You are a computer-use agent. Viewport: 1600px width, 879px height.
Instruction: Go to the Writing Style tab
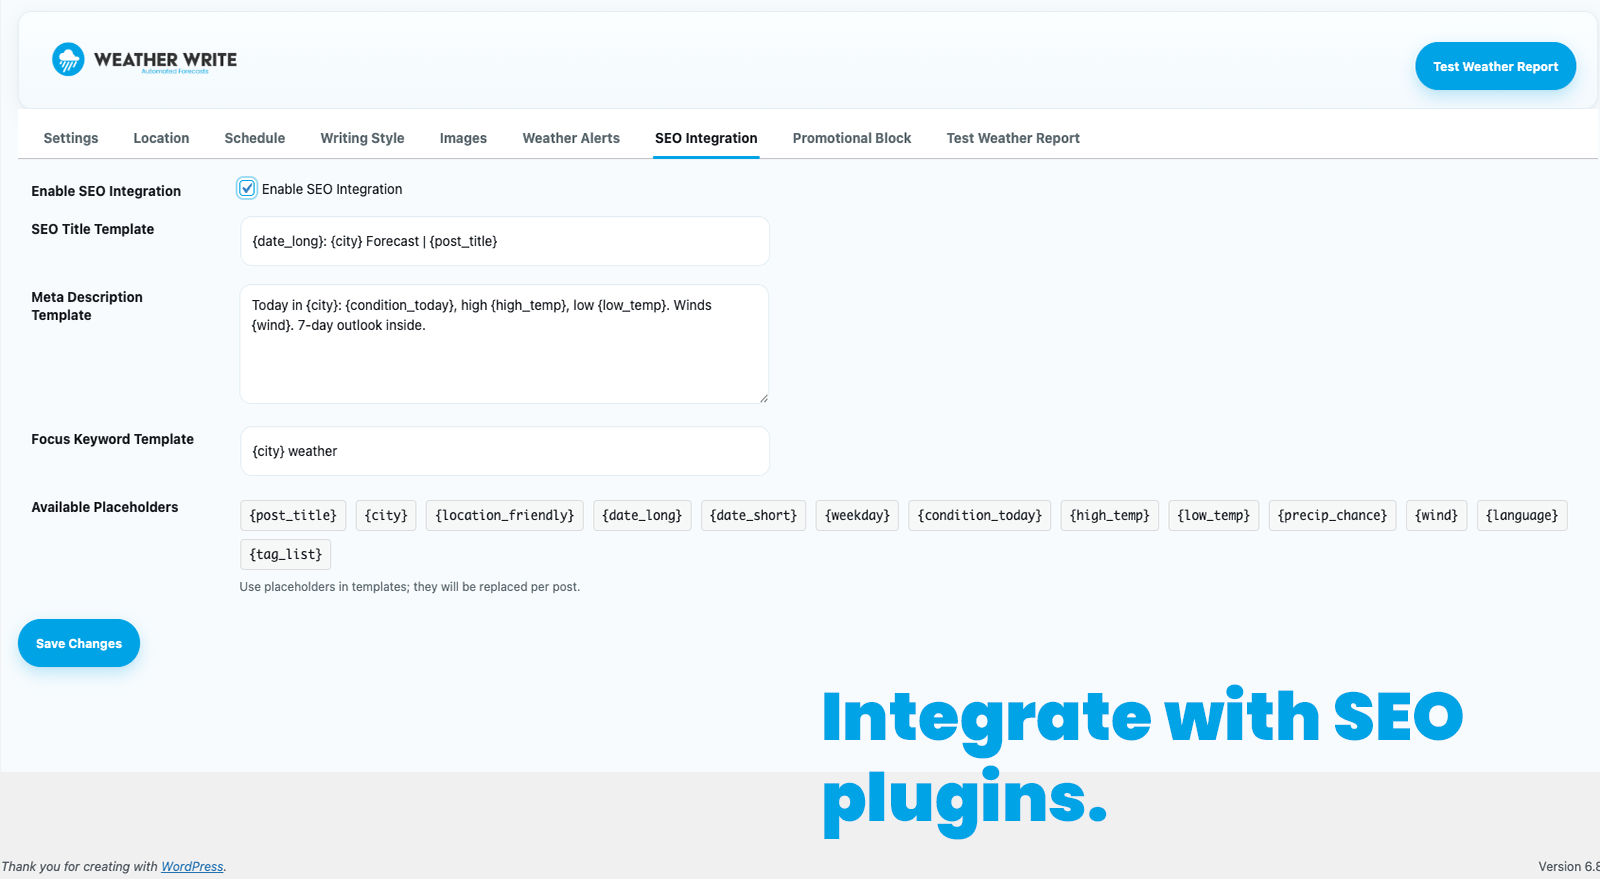pos(362,138)
